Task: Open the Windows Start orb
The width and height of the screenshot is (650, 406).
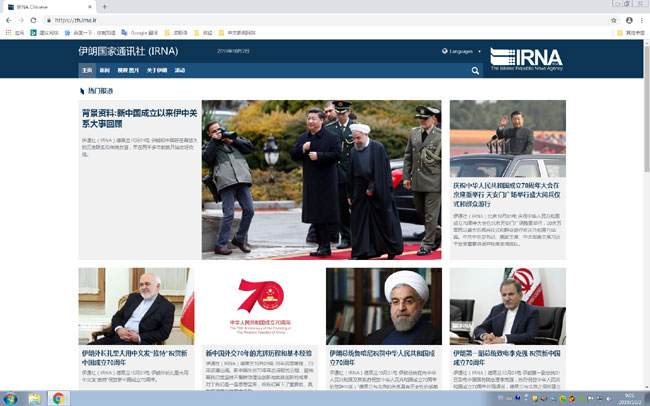Action: tap(10, 399)
